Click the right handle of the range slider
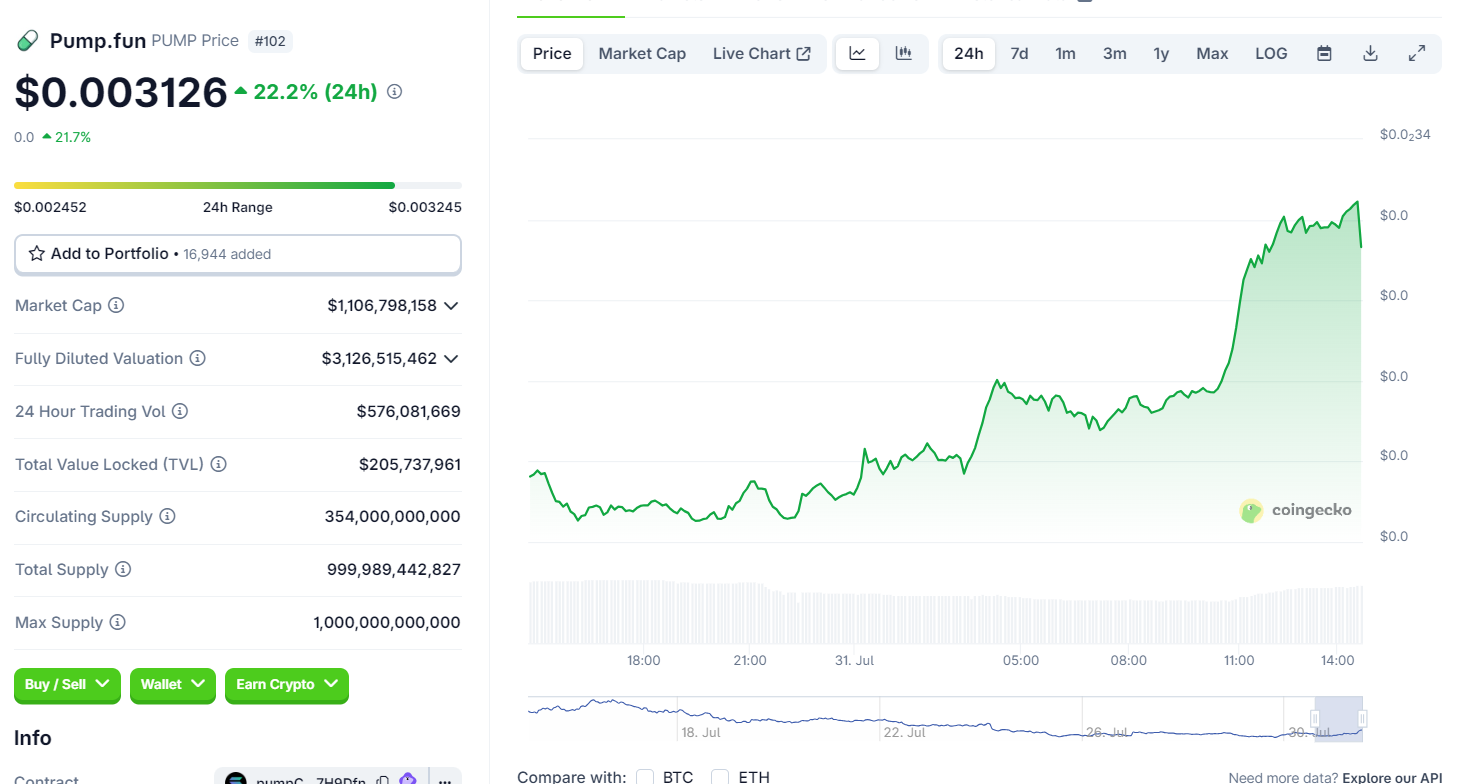The image size is (1460, 784). pyautogui.click(x=1362, y=718)
